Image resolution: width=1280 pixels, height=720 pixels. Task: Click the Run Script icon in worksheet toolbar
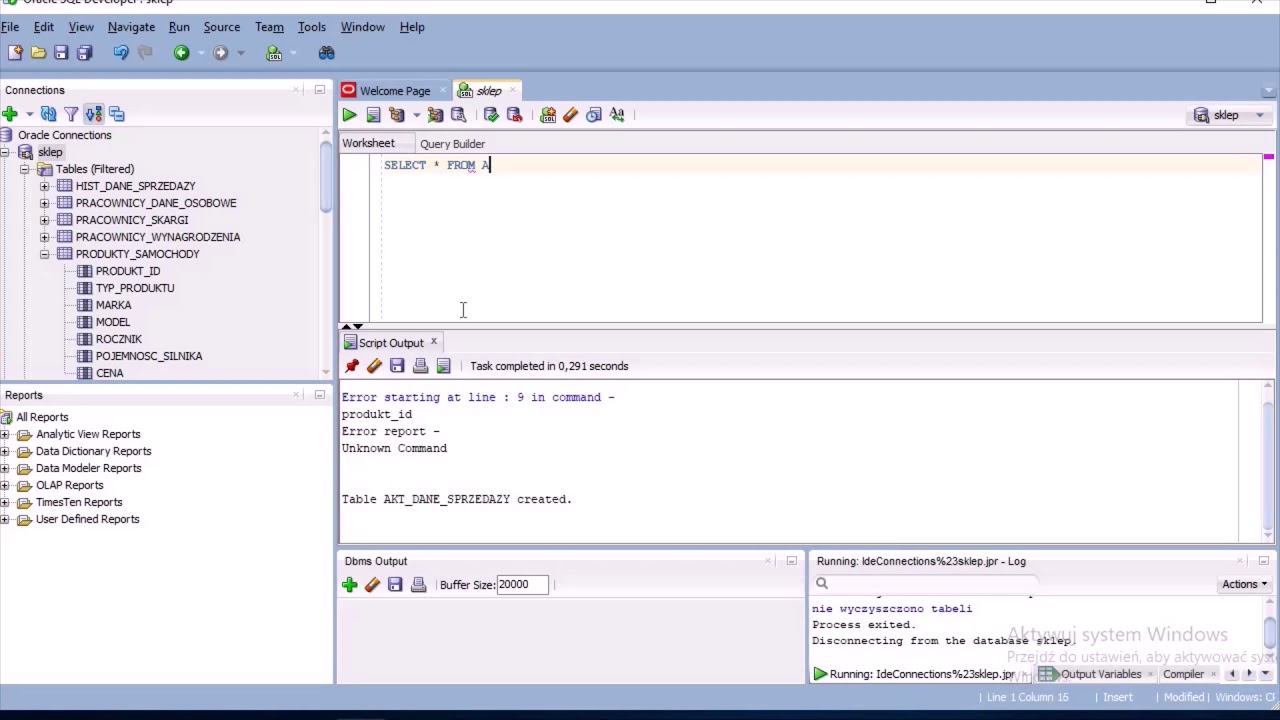click(373, 115)
